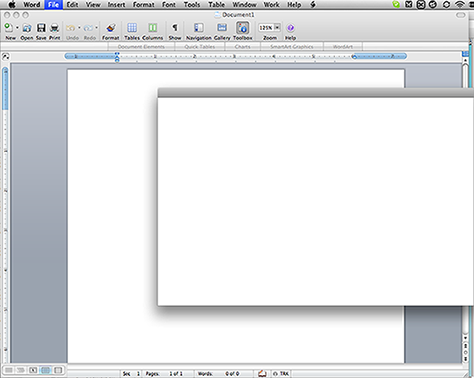Open the Help menu in menu bar
This screenshot has height=378, width=474.
pyautogui.click(x=294, y=5)
